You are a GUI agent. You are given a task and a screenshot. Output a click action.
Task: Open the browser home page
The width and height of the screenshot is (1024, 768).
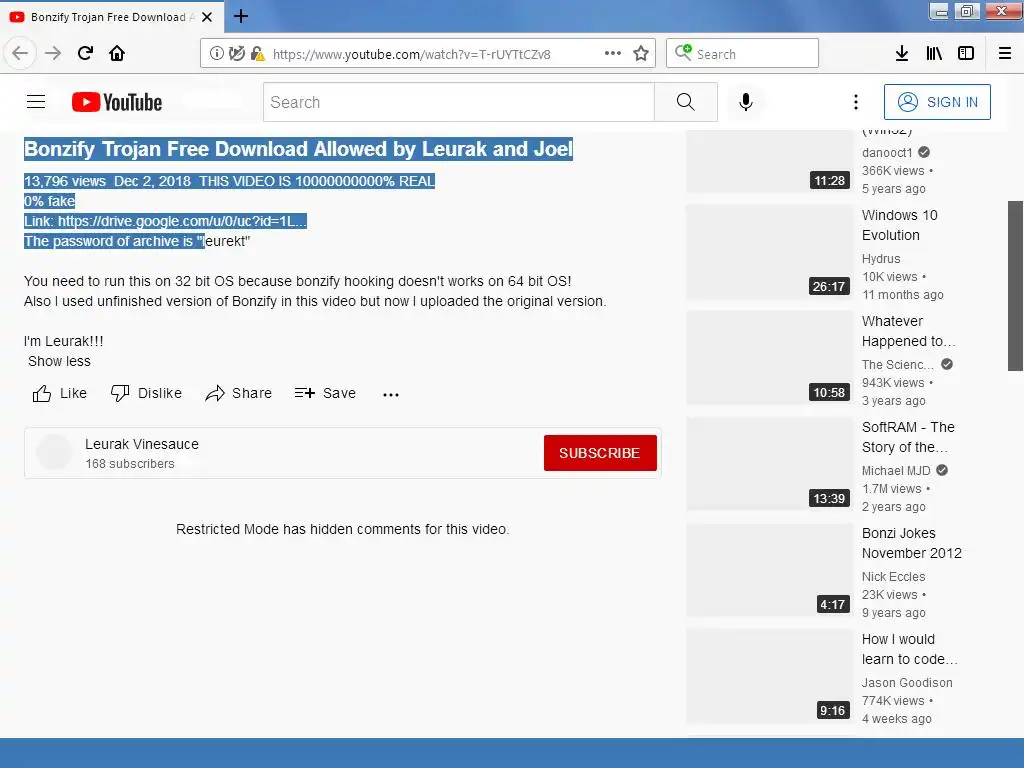coord(117,53)
